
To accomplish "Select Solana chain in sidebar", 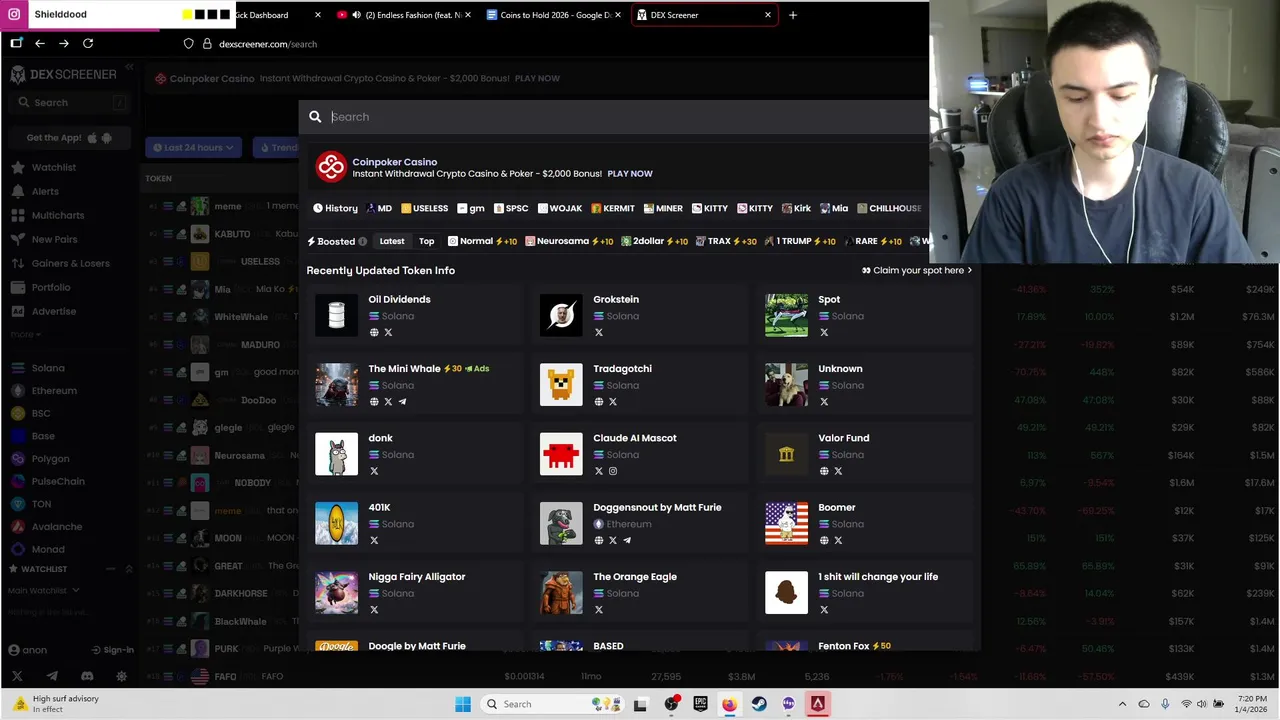I will tap(48, 368).
